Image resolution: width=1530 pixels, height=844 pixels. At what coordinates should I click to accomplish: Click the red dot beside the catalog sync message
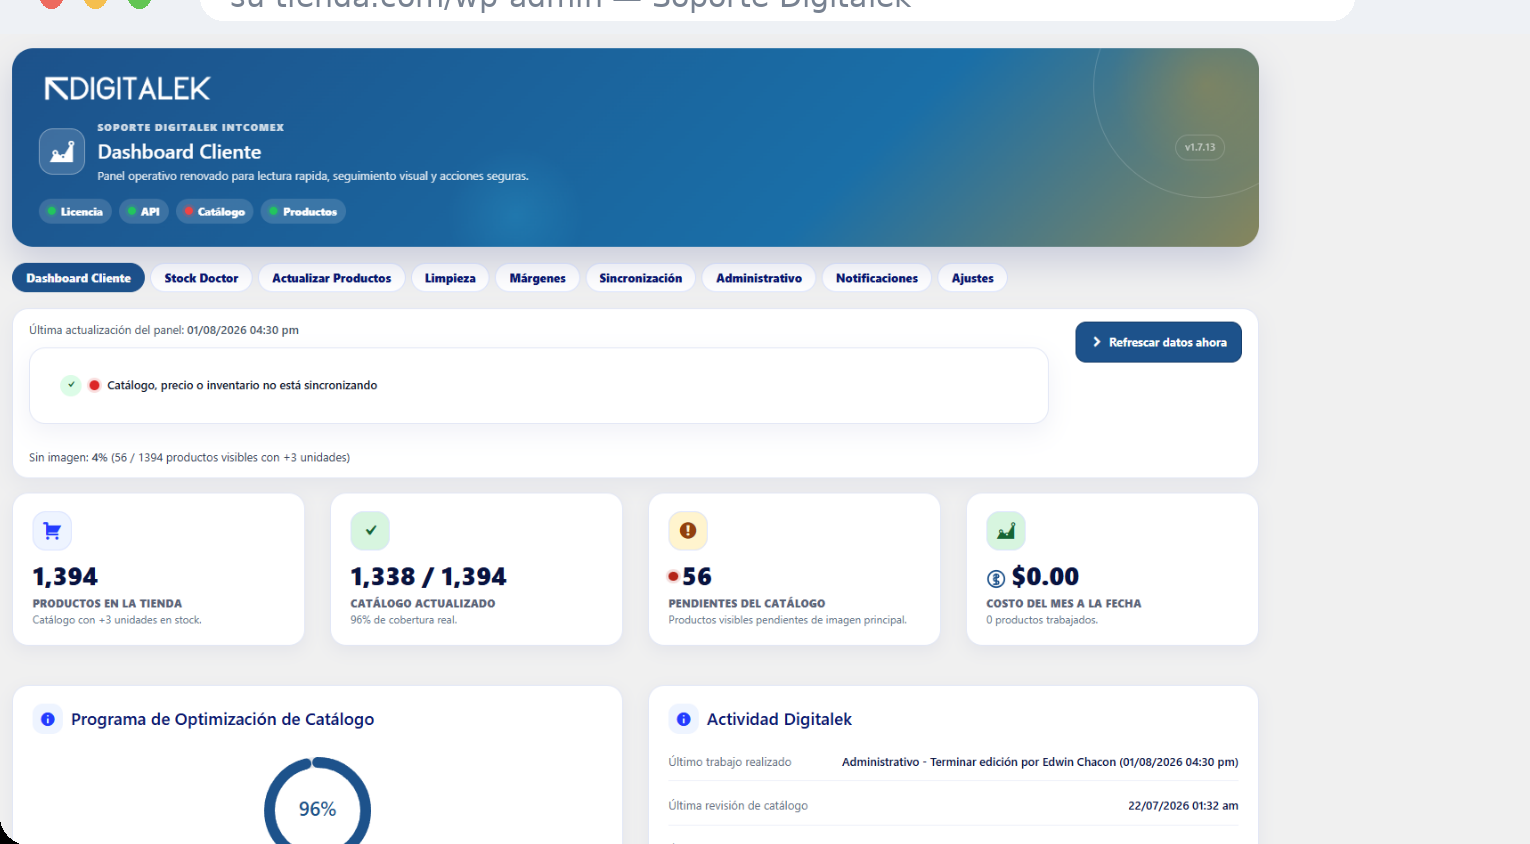tap(94, 385)
